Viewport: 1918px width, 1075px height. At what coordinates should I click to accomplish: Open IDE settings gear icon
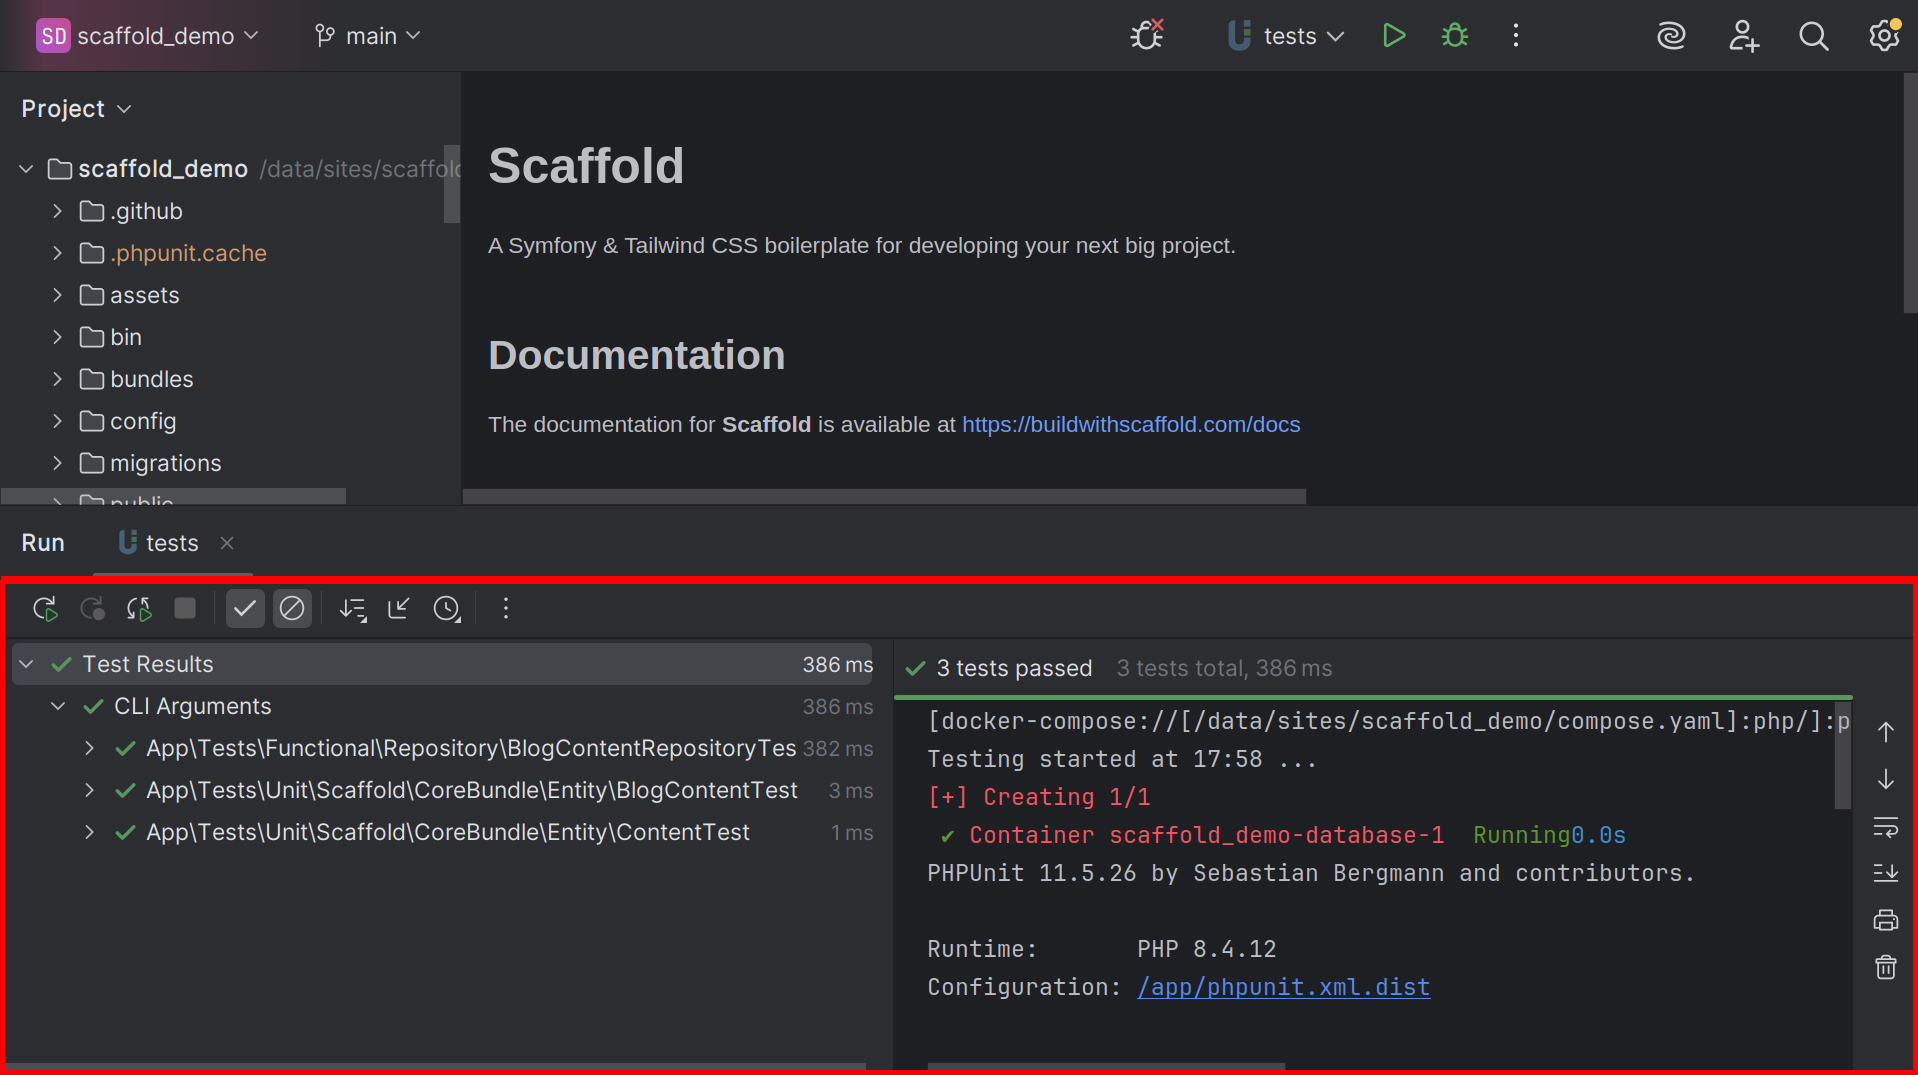coord(1884,36)
